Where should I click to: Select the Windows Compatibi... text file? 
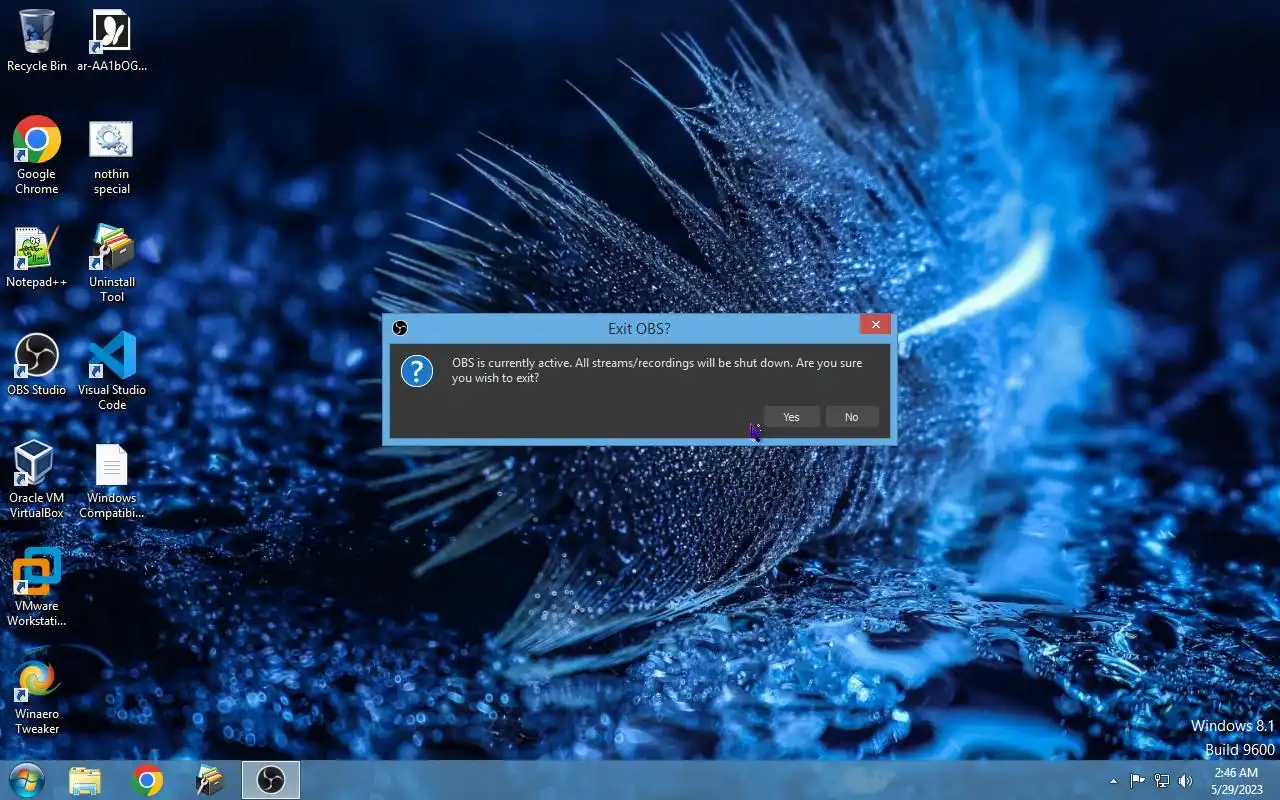click(x=112, y=482)
